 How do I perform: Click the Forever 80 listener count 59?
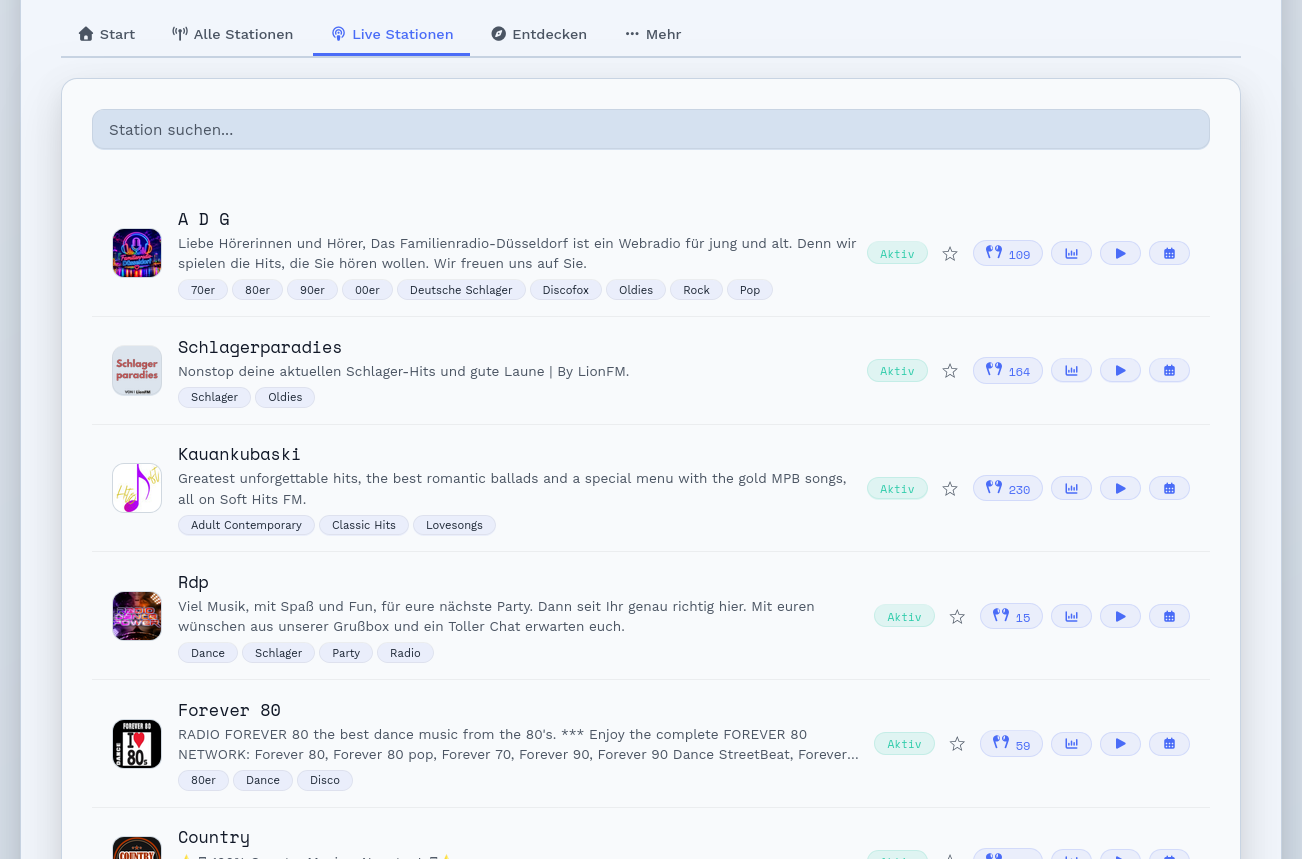click(1011, 744)
